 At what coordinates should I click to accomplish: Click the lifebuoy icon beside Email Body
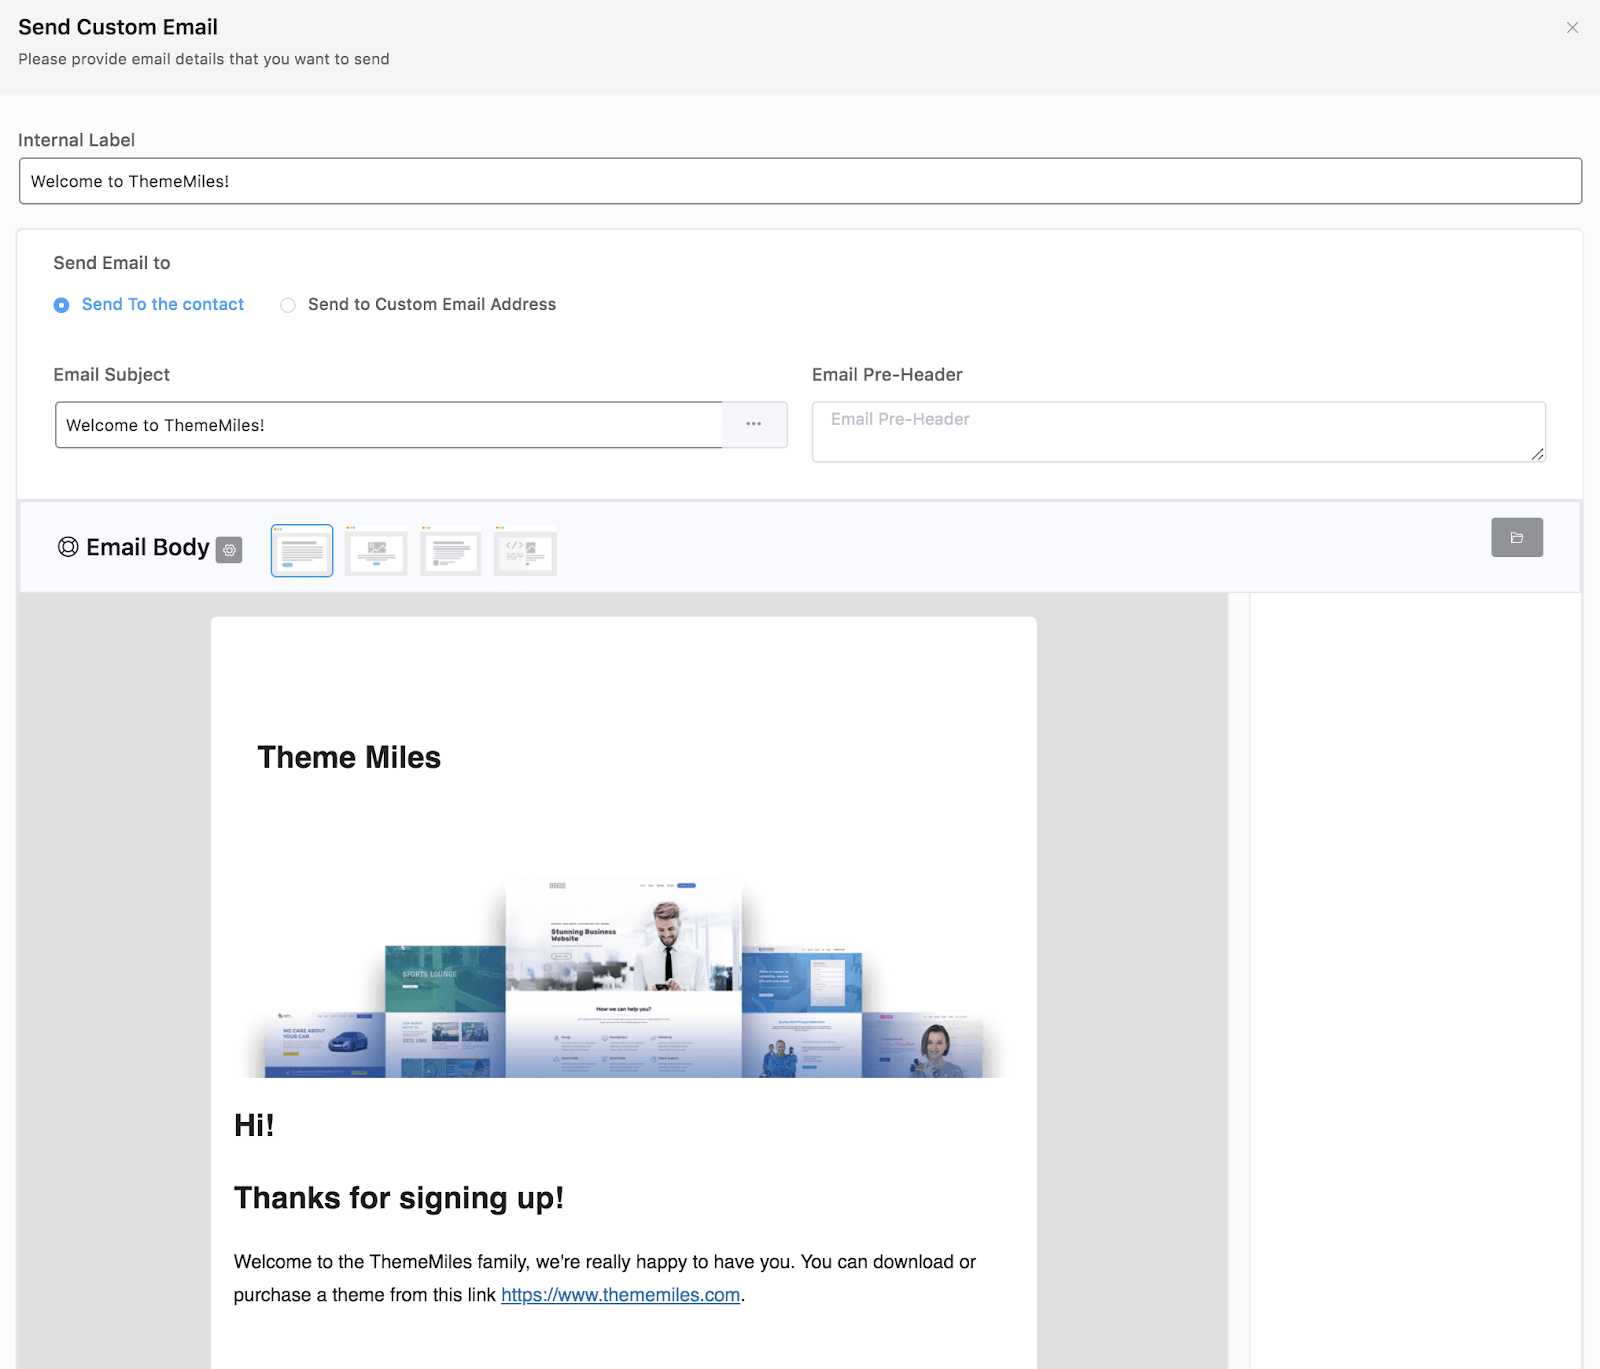tap(68, 547)
